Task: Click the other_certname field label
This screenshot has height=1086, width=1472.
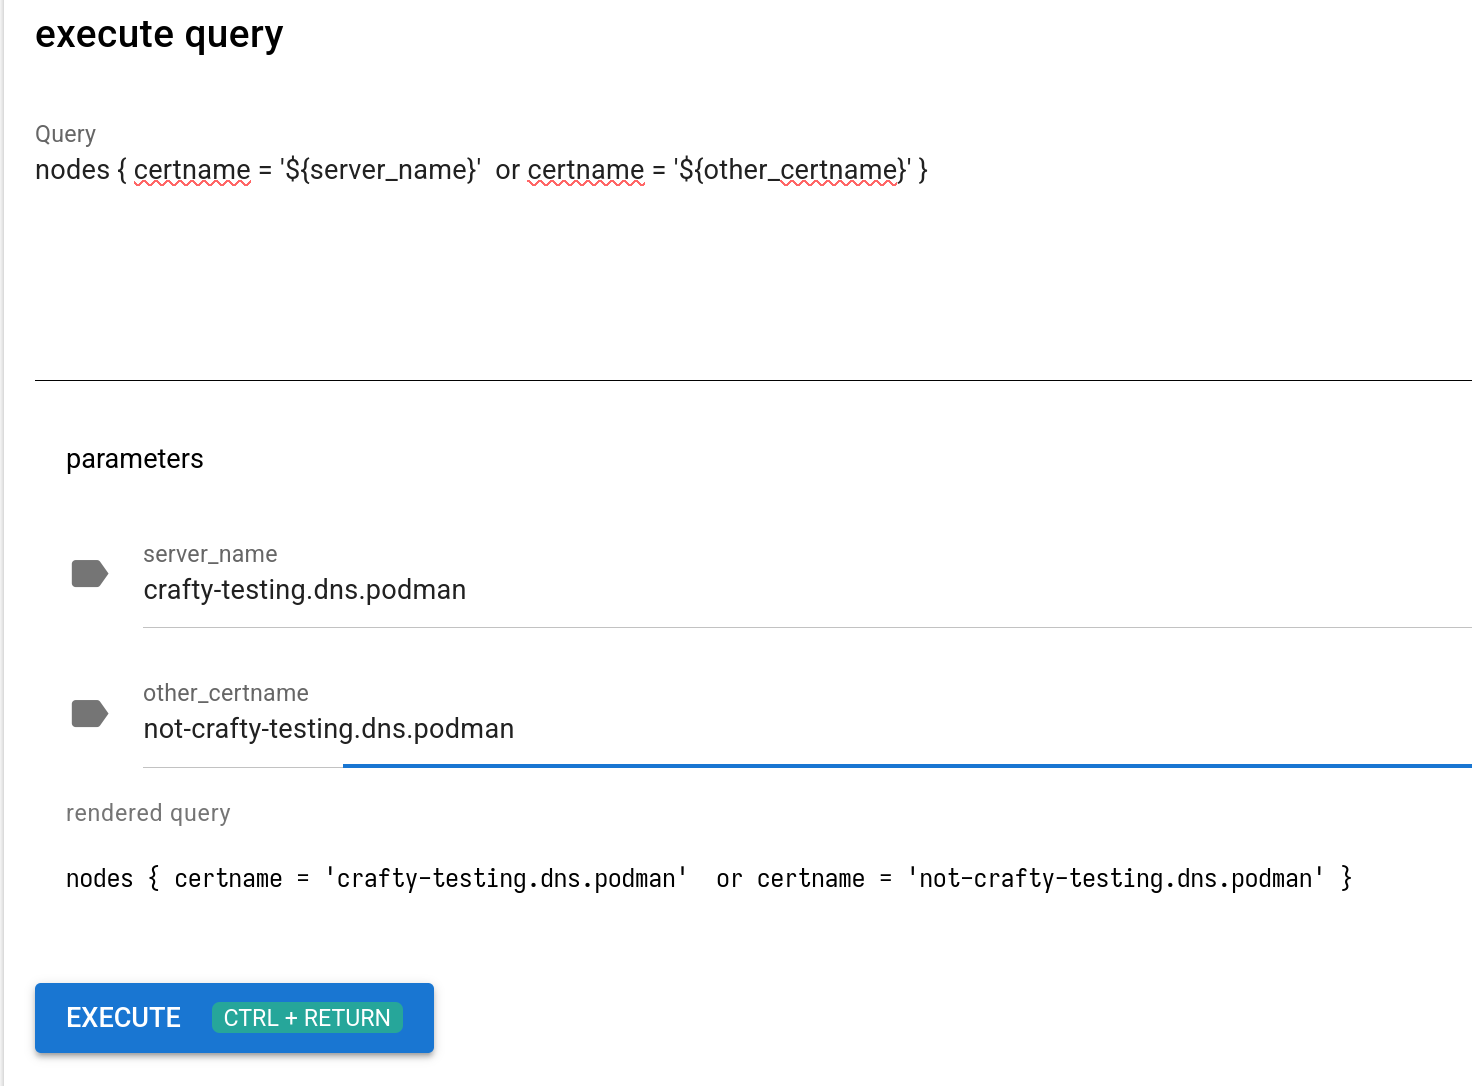Action: pyautogui.click(x=226, y=692)
